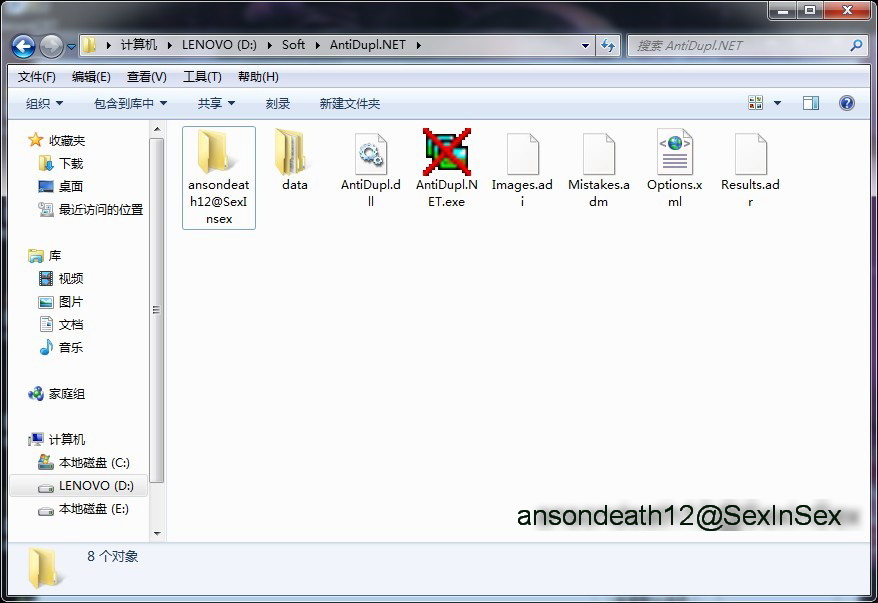The image size is (878, 603).
Task: Click the navigation pane scrollbar thumb
Action: [157, 310]
